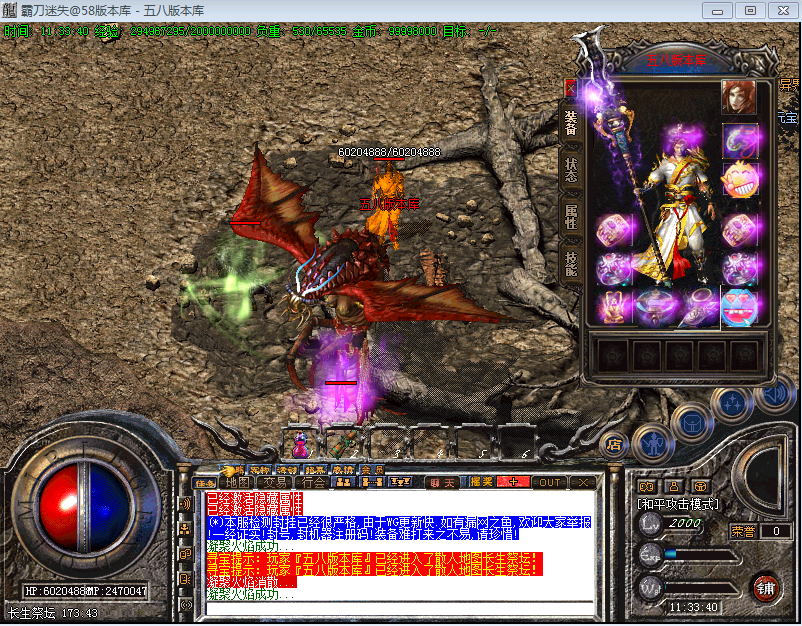This screenshot has width=802, height=626.
Task: Toggle the sound speaker round button
Action: point(775,395)
